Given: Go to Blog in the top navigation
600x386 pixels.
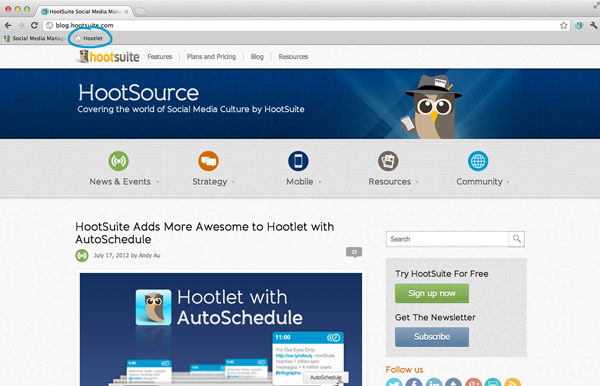Looking at the screenshot, I should click(x=257, y=57).
